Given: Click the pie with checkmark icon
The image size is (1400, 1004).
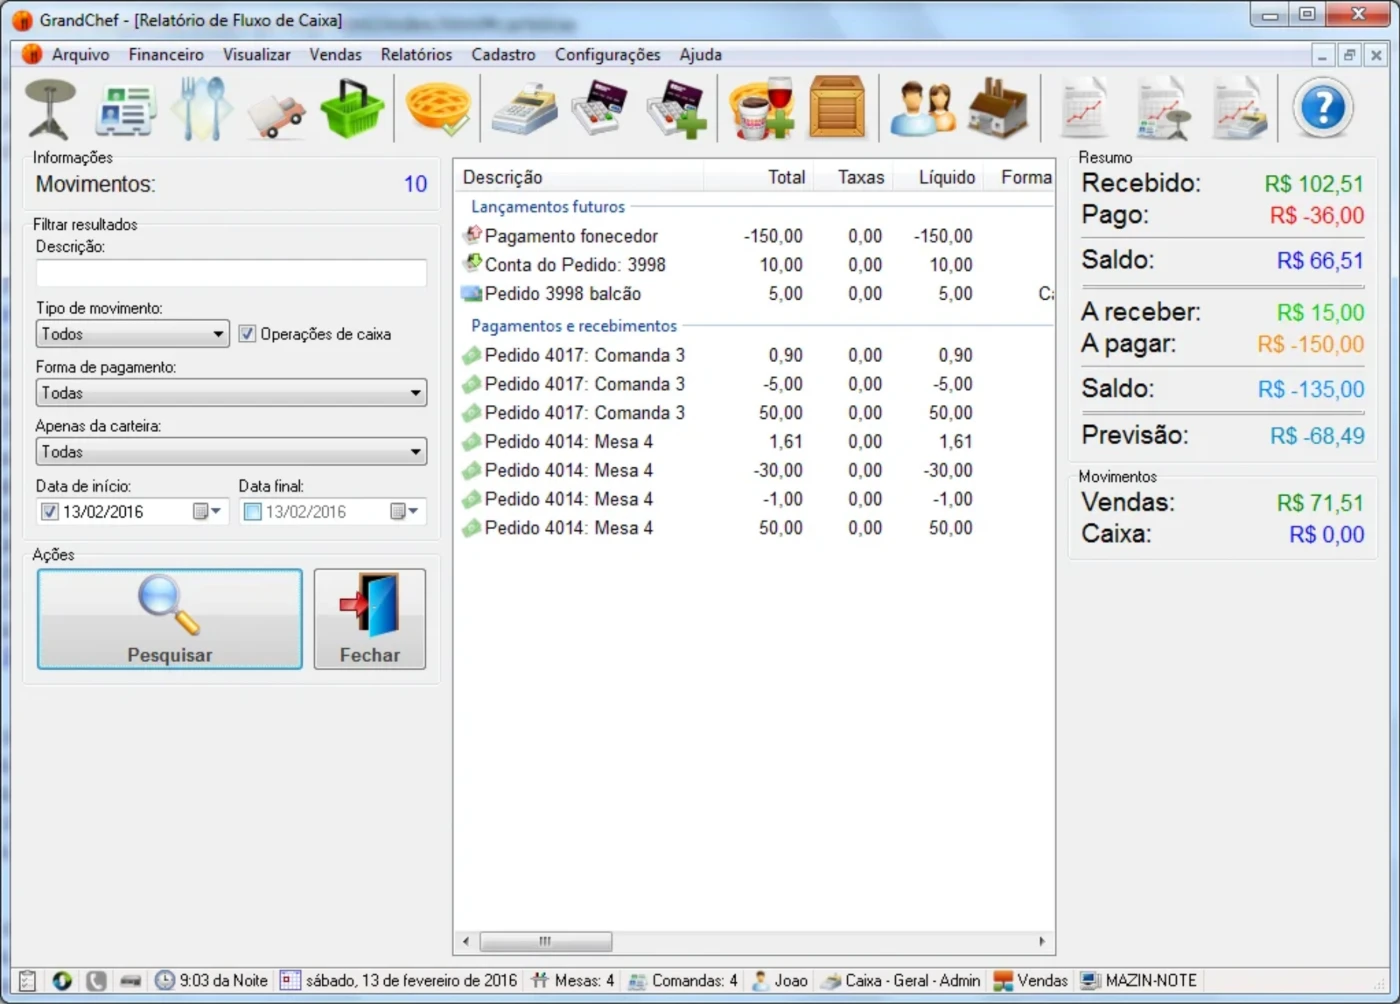Looking at the screenshot, I should tap(438, 108).
